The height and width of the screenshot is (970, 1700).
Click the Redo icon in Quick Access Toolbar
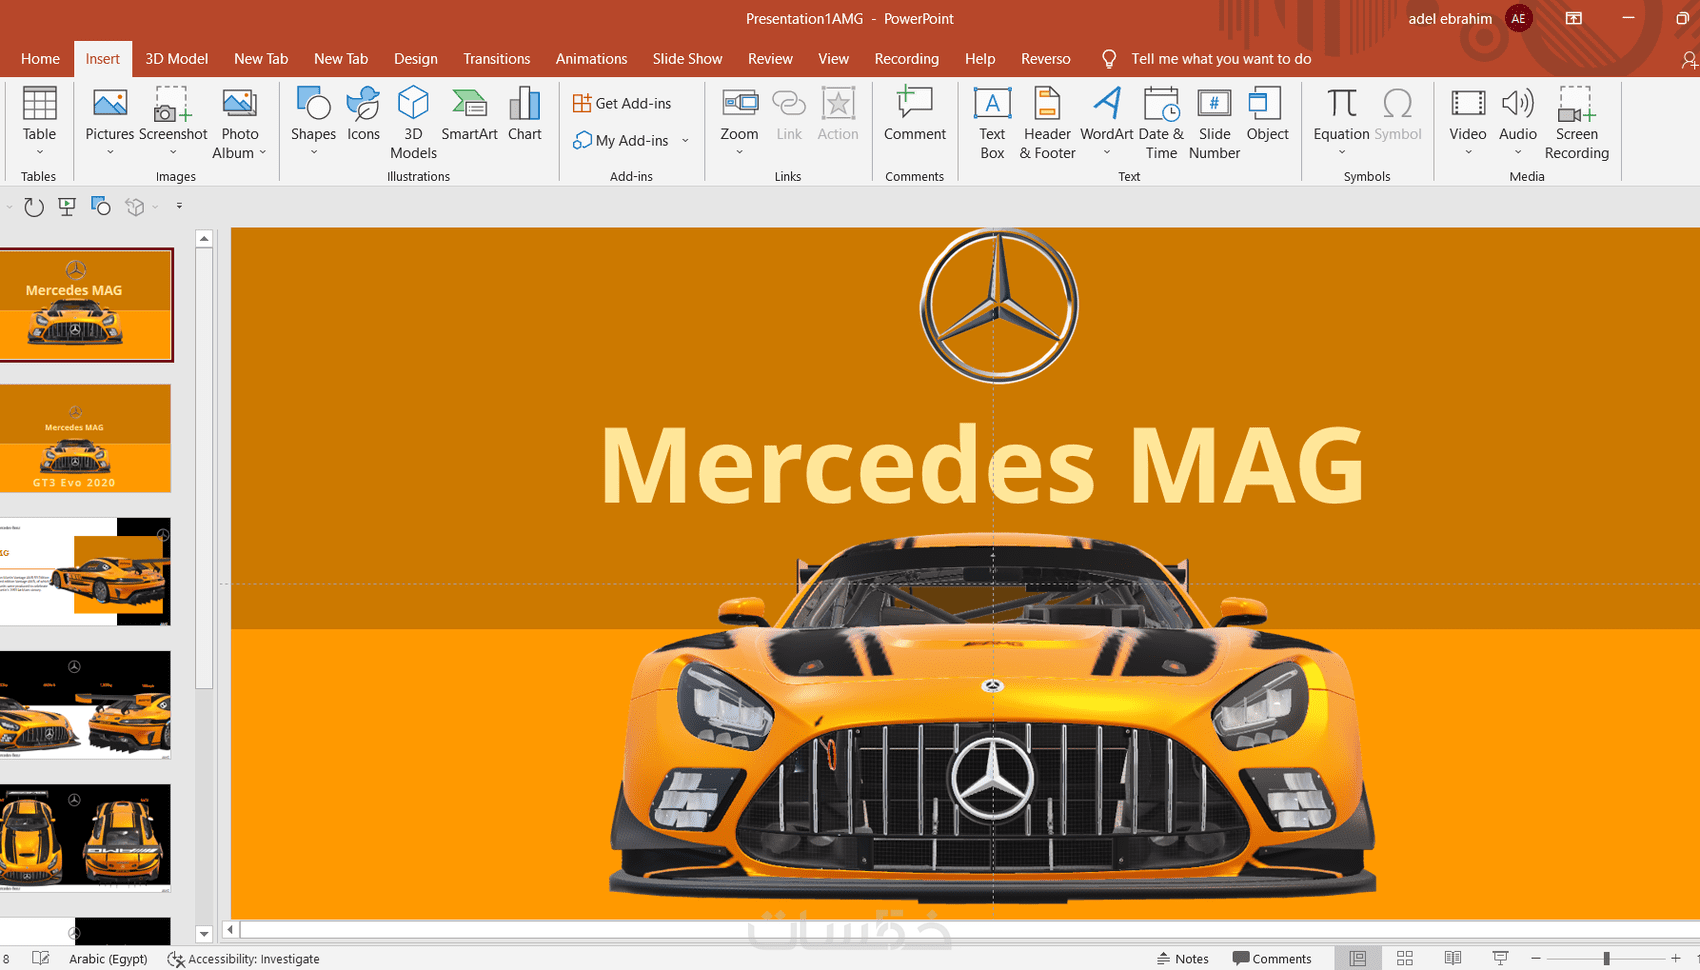(x=34, y=207)
